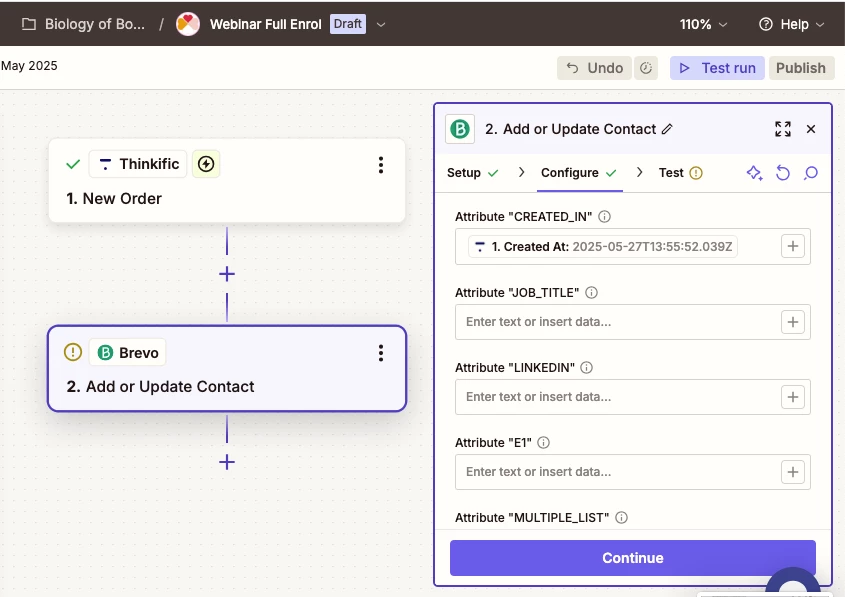The height and width of the screenshot is (597, 845).
Task: Expand the zap title dropdown chevron
Action: coord(380,24)
